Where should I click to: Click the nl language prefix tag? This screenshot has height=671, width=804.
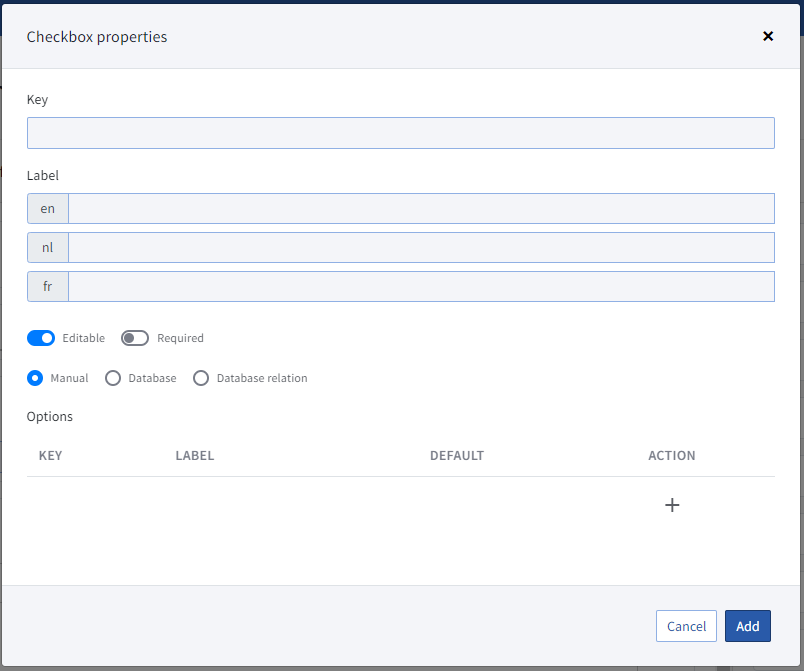[48, 248]
